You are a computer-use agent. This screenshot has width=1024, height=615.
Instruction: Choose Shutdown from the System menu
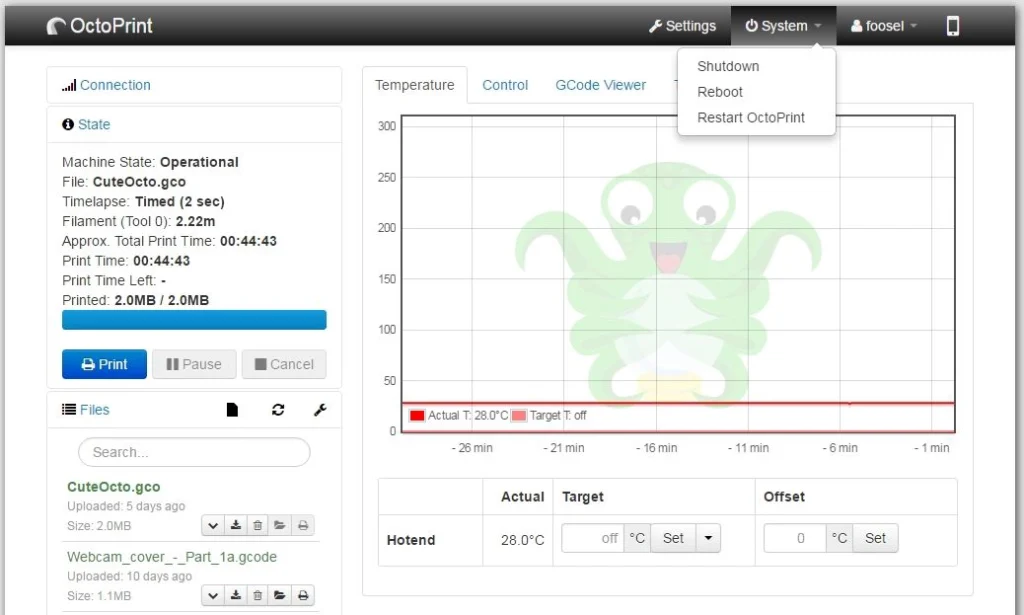click(x=728, y=66)
